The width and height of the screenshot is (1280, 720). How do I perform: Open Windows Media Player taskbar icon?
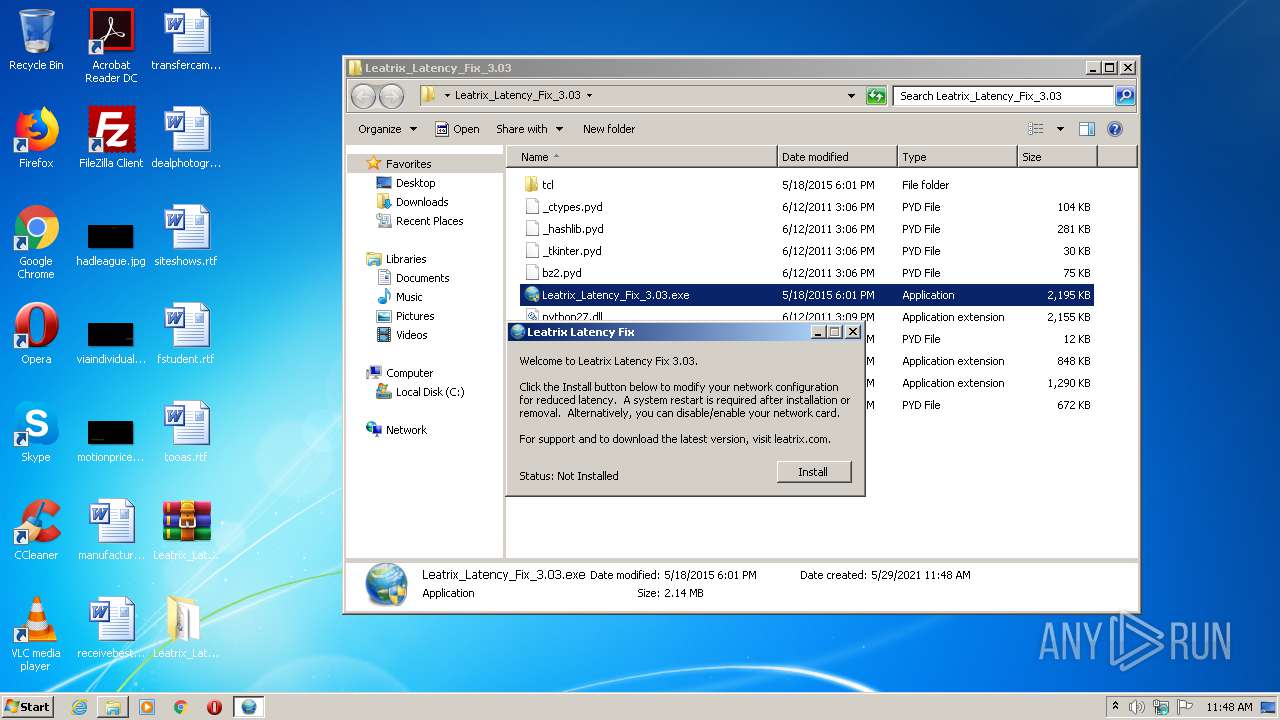(147, 707)
